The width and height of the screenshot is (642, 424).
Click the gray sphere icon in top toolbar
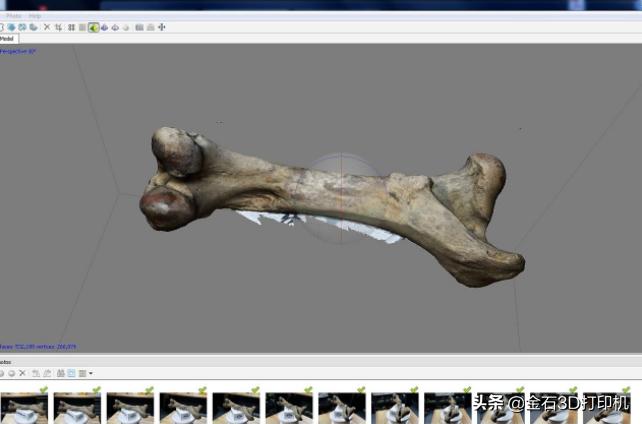(126, 27)
